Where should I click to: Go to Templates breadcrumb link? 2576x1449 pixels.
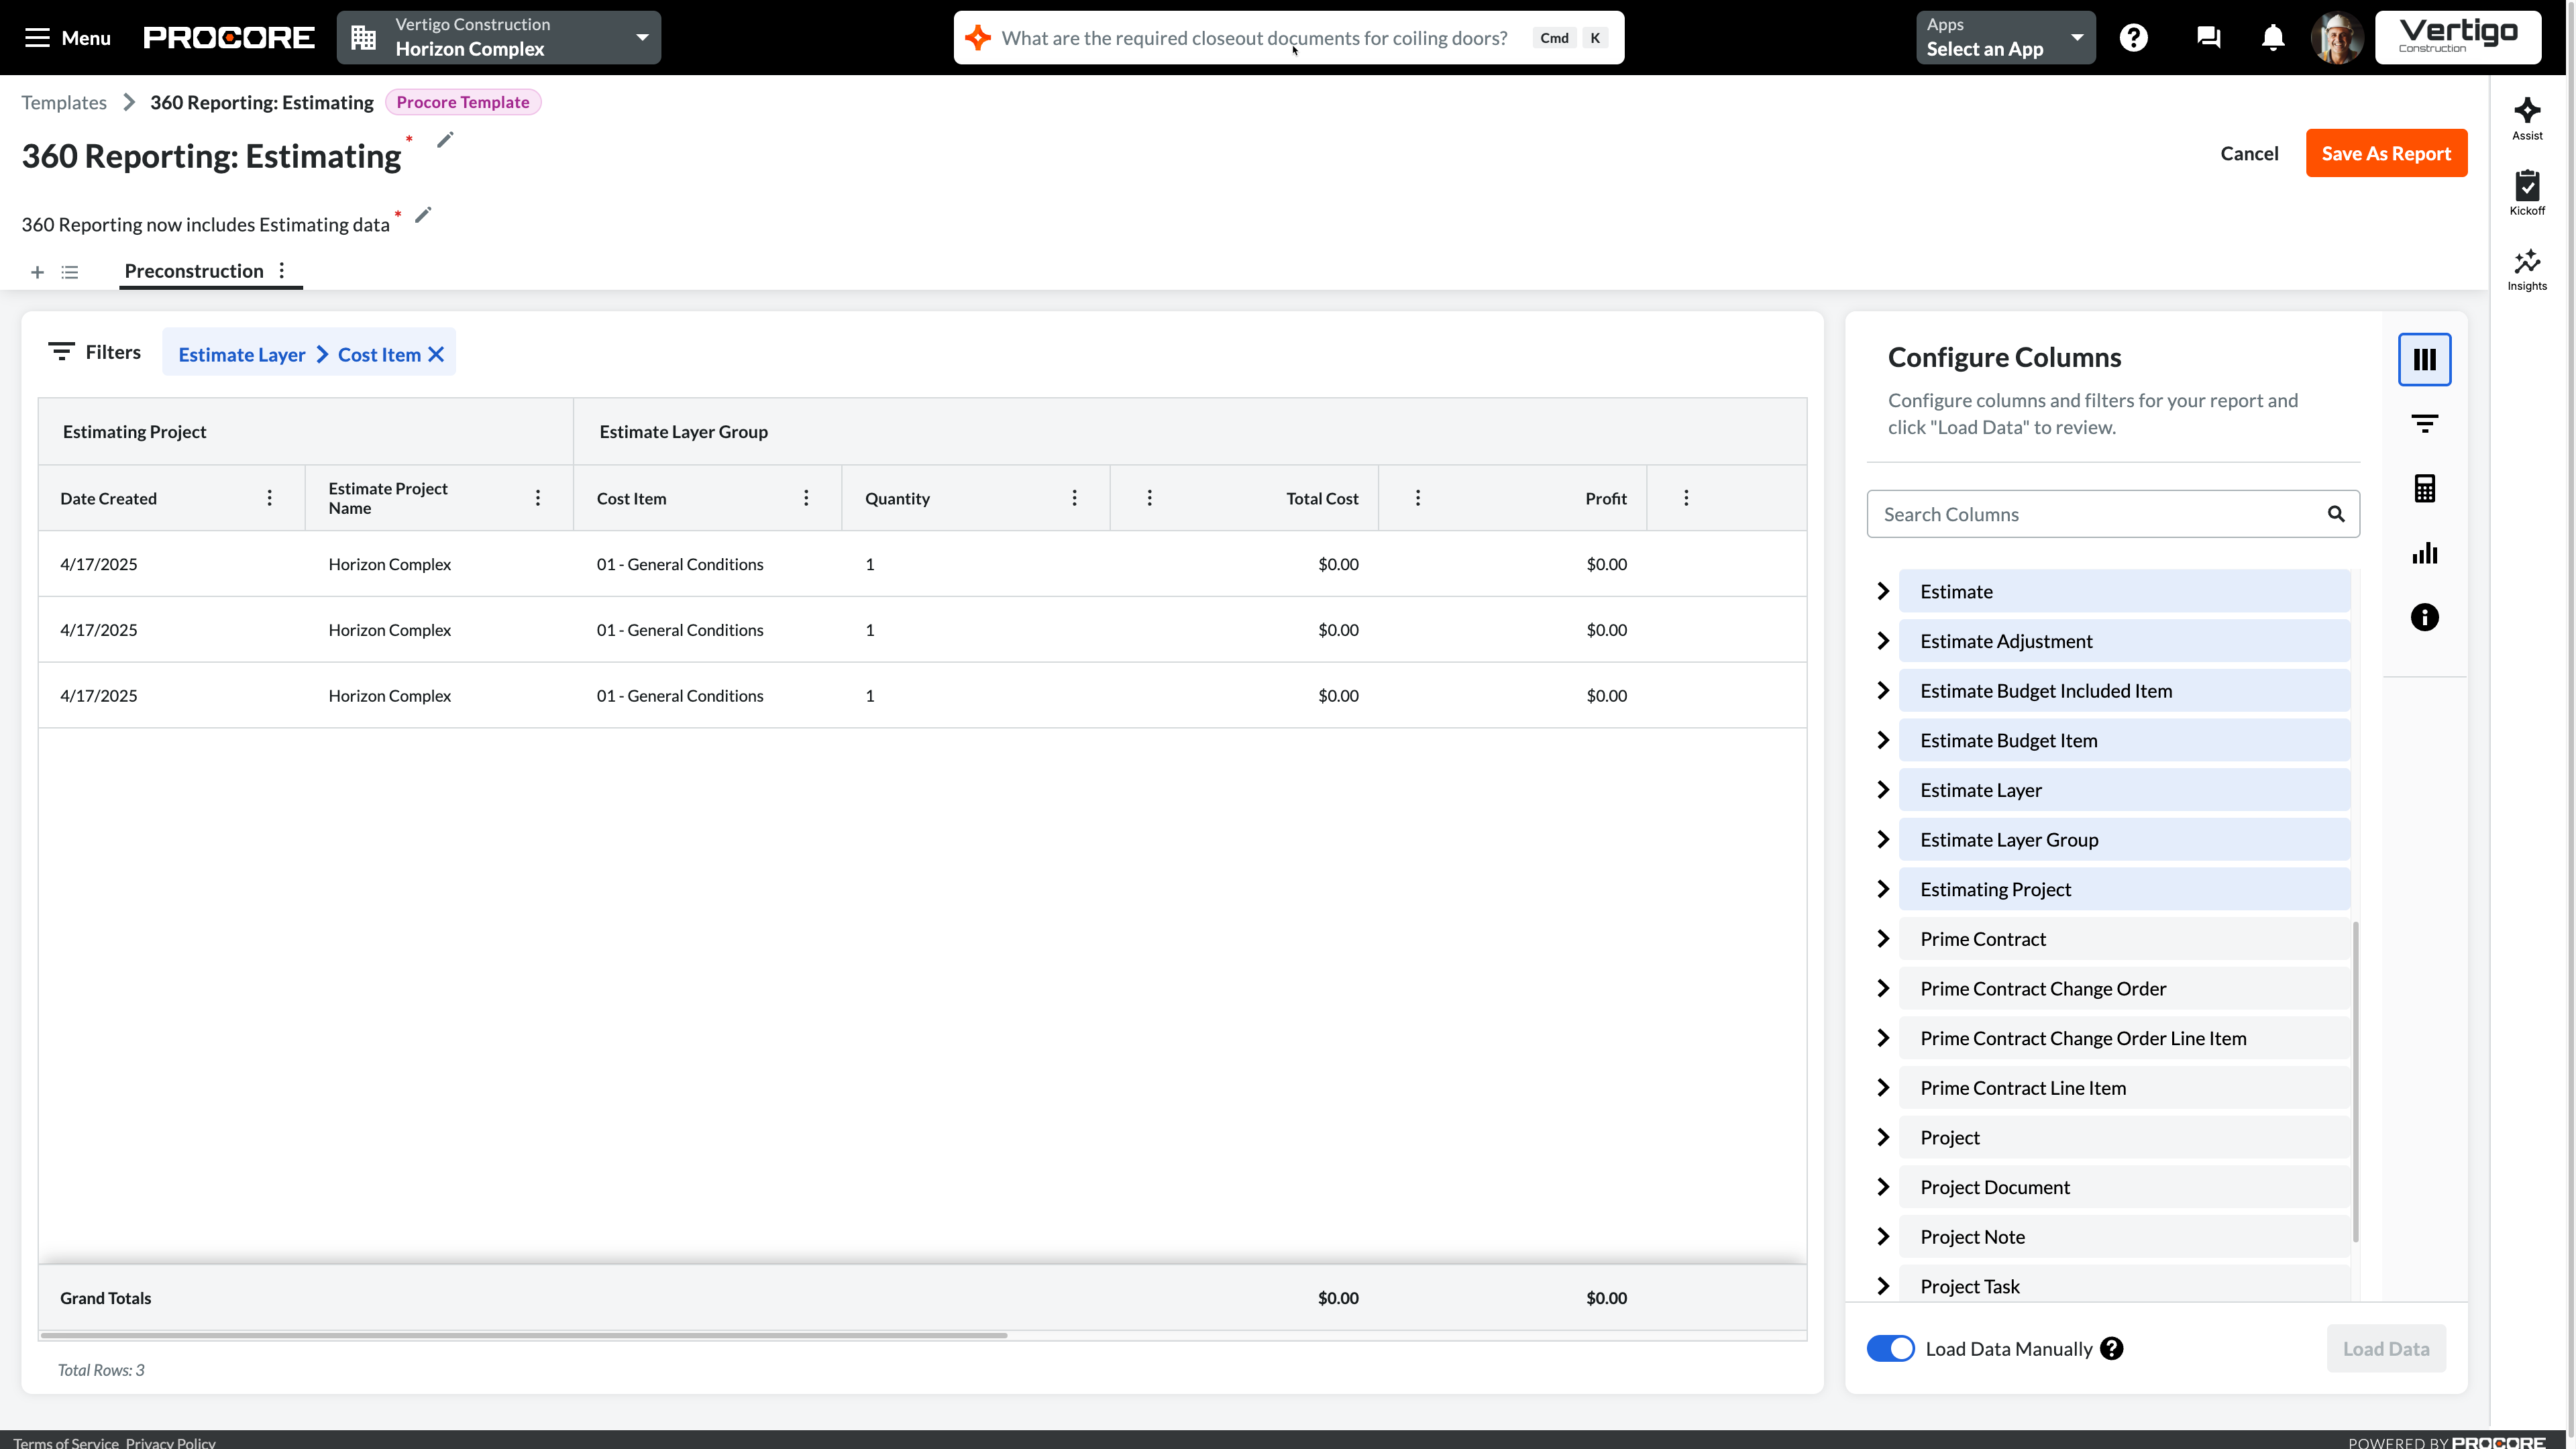64,102
